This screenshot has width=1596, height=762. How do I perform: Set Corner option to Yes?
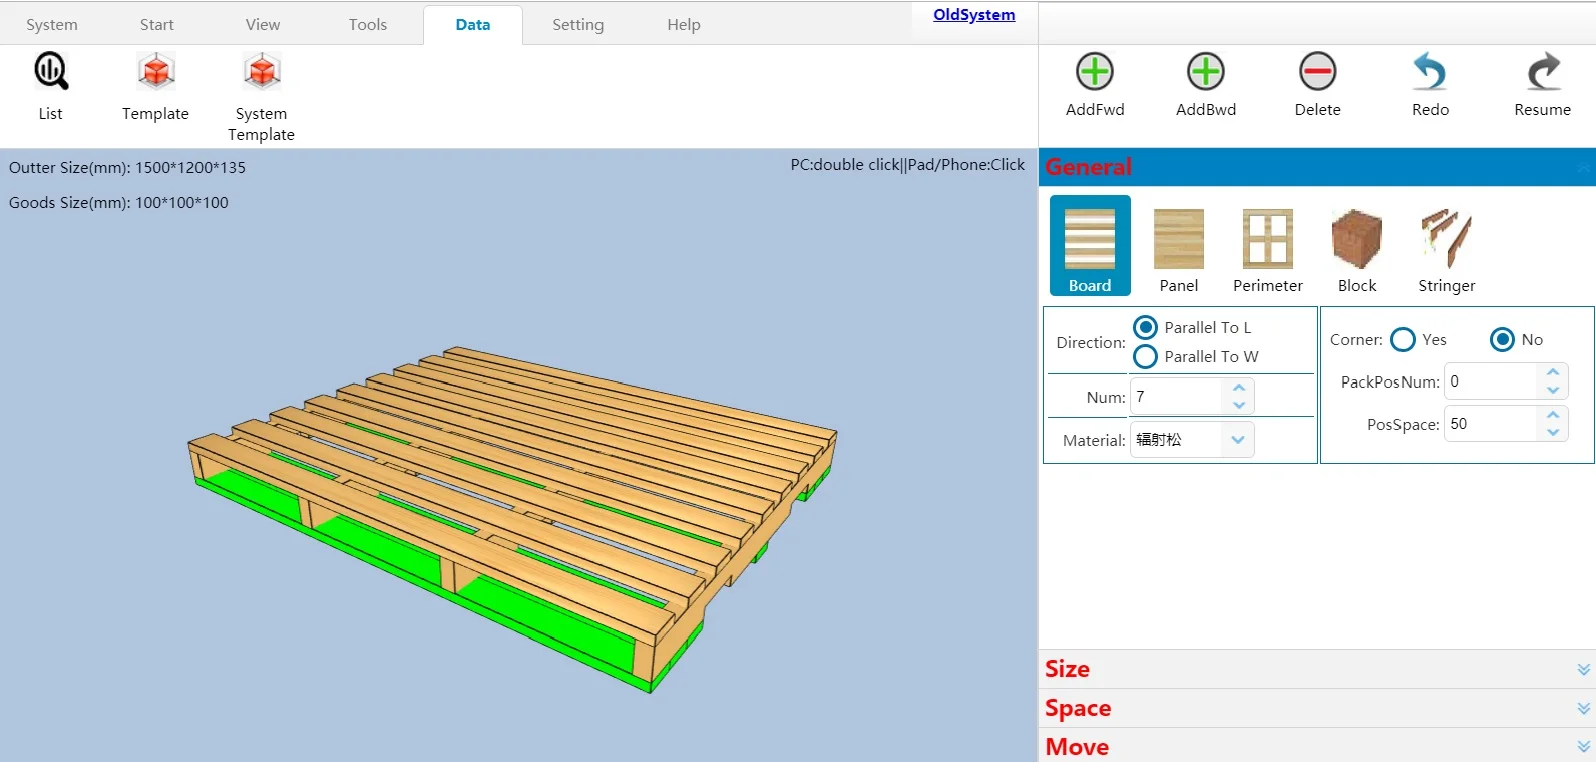tap(1403, 340)
